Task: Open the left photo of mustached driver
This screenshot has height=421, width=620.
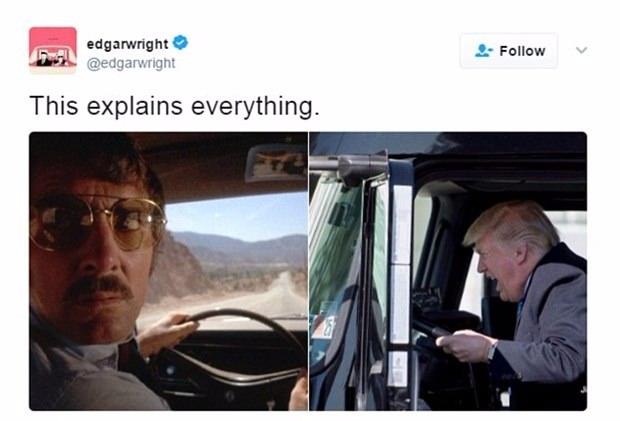Action: pos(168,271)
